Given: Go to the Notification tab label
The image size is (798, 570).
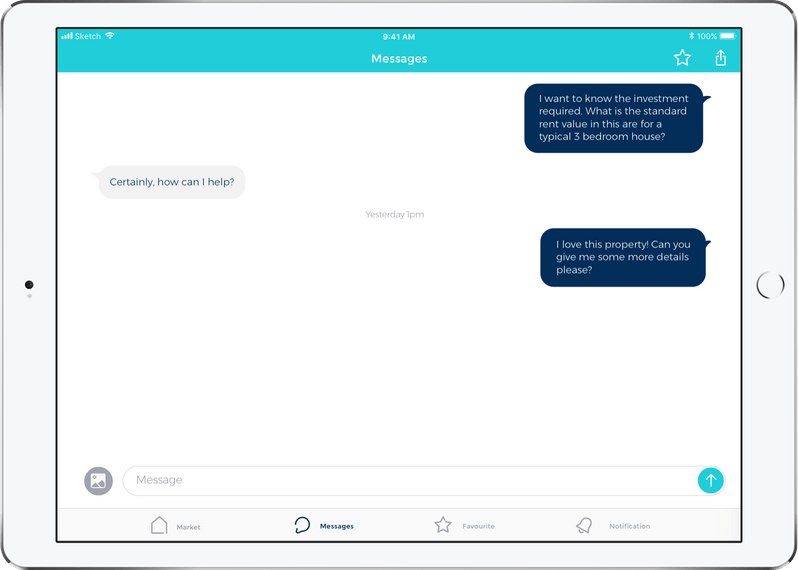Looking at the screenshot, I should pyautogui.click(x=629, y=526).
